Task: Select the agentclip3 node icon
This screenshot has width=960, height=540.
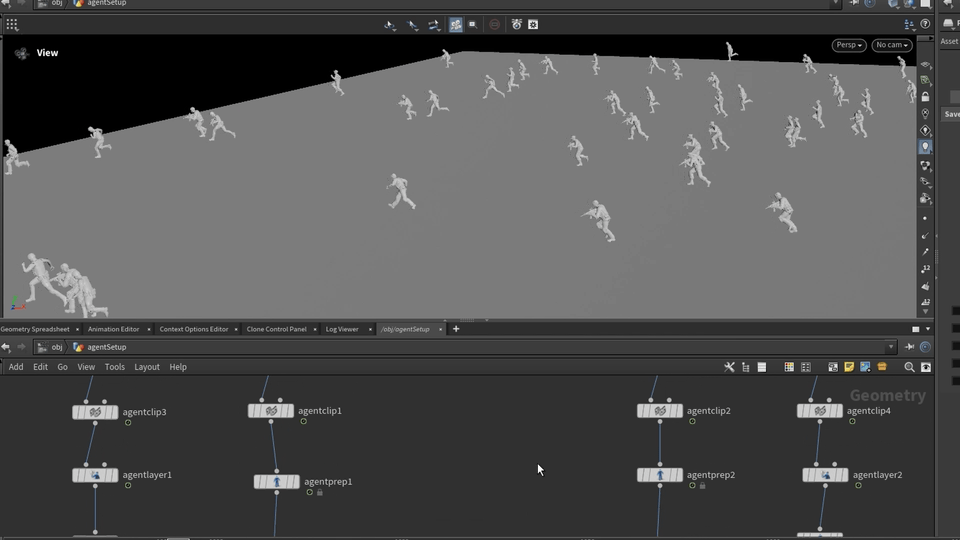Action: coord(95,412)
